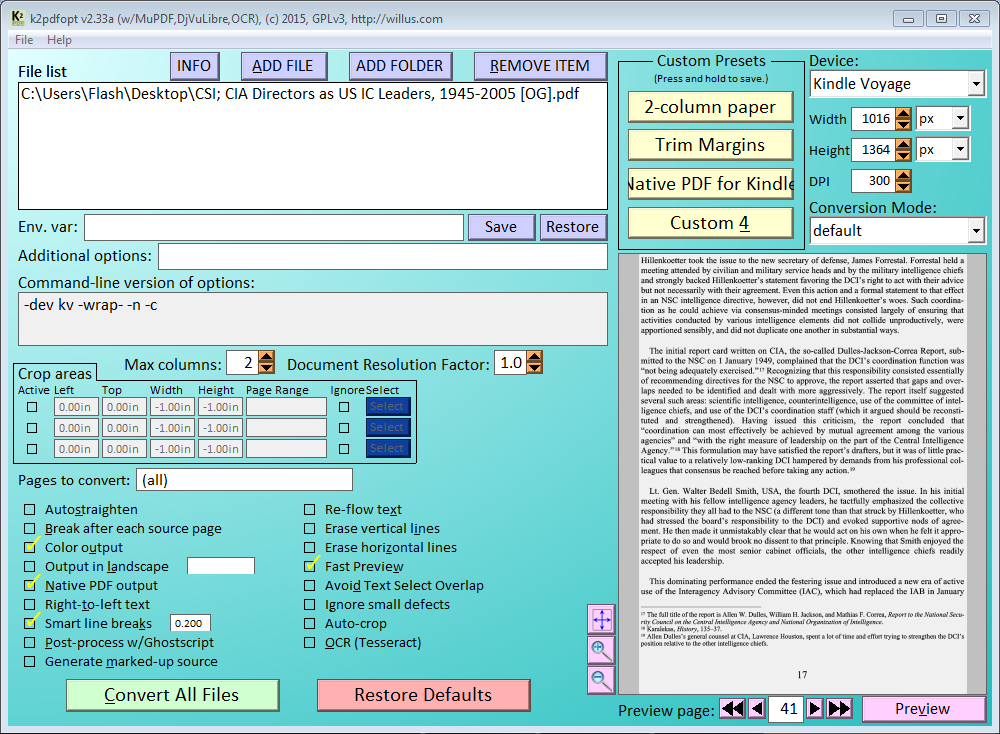Increase DPI with up arrow
This screenshot has width=1000, height=734.
pyautogui.click(x=903, y=175)
